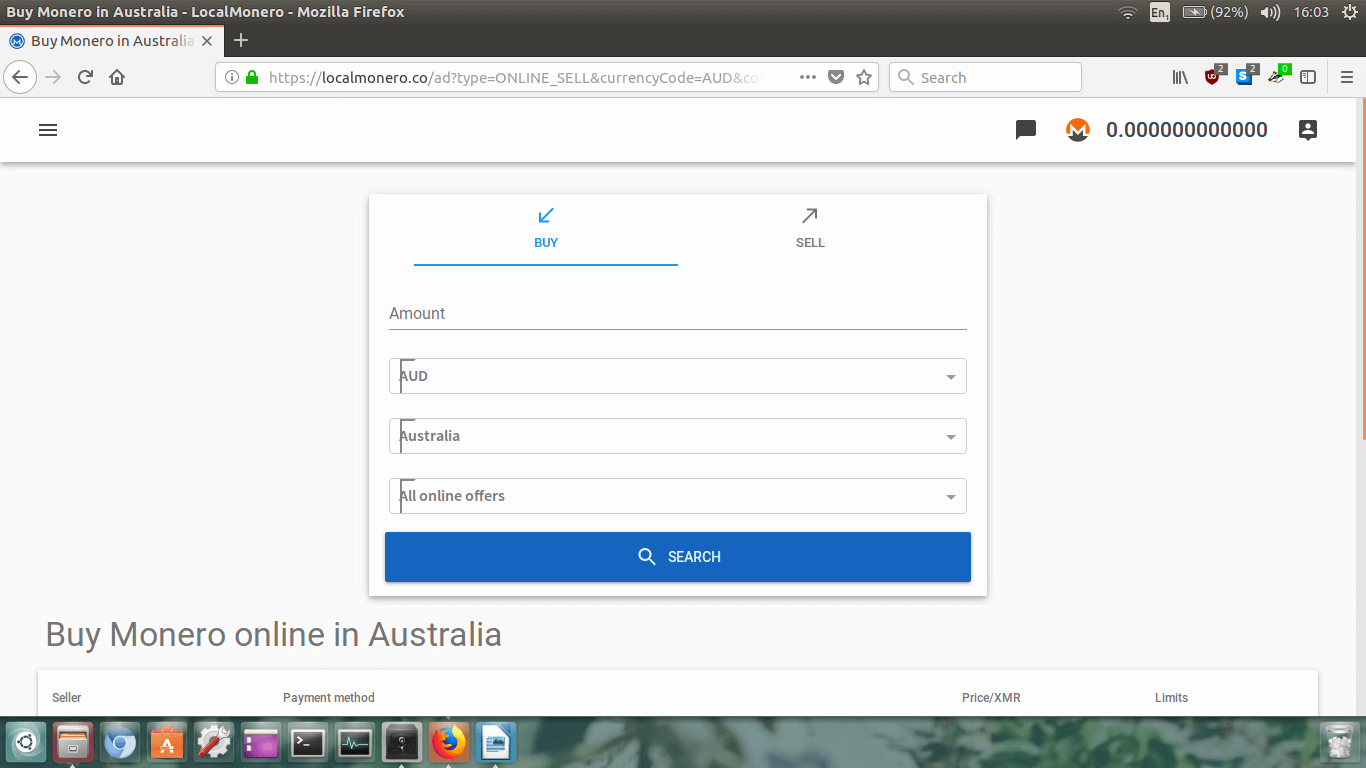Go to the Firefox home page
Viewport: 1366px width, 768px height.
[x=117, y=77]
